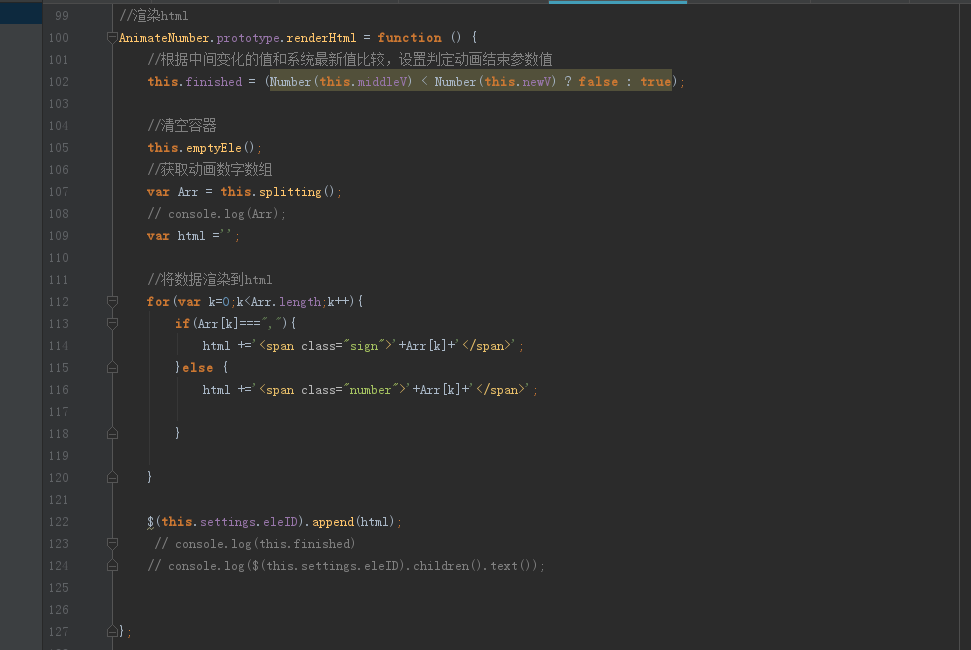The height and width of the screenshot is (650, 971).
Task: Click the comment fold end marker on line 124
Action: click(112, 565)
